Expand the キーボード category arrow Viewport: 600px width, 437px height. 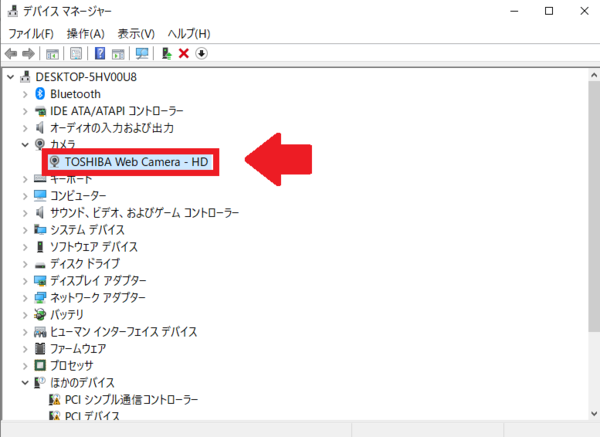pos(25,179)
